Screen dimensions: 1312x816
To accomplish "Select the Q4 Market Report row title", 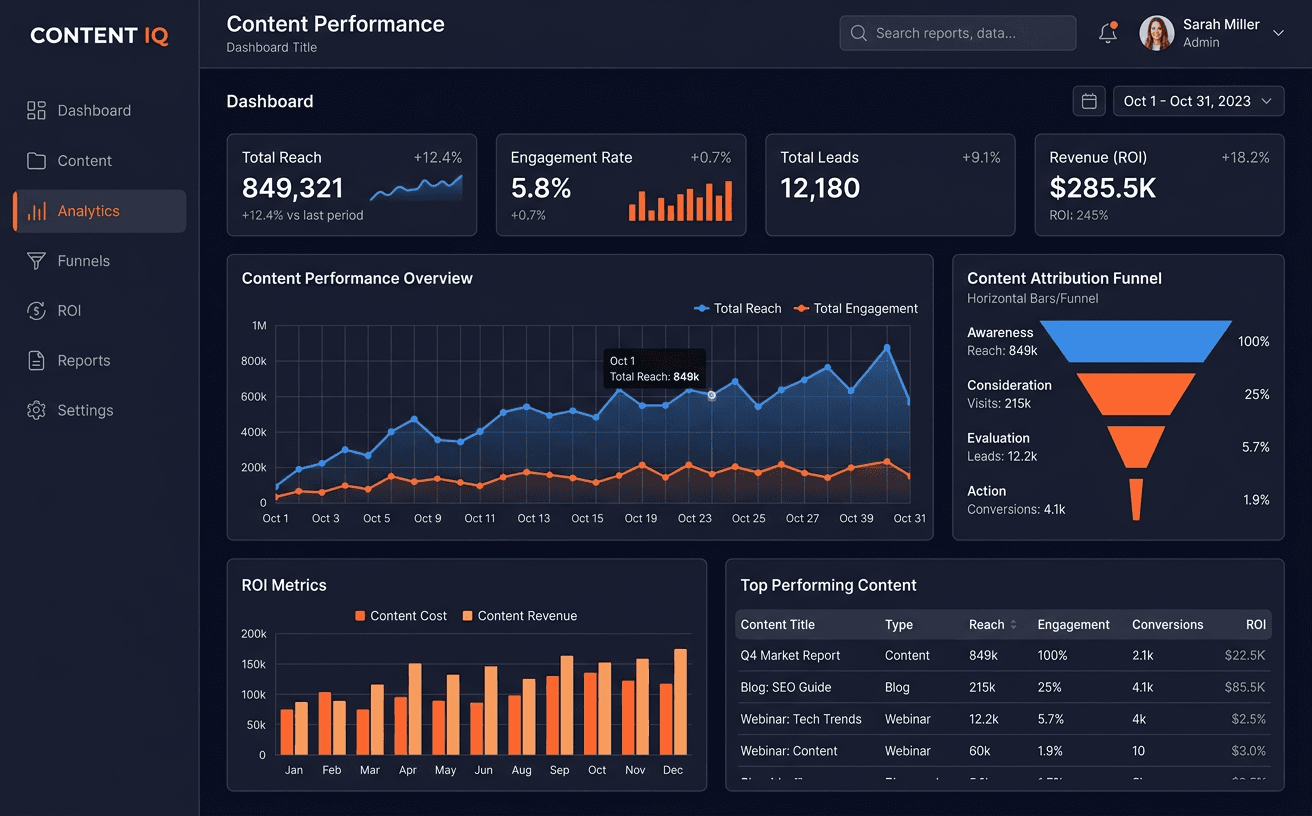I will tap(790, 656).
